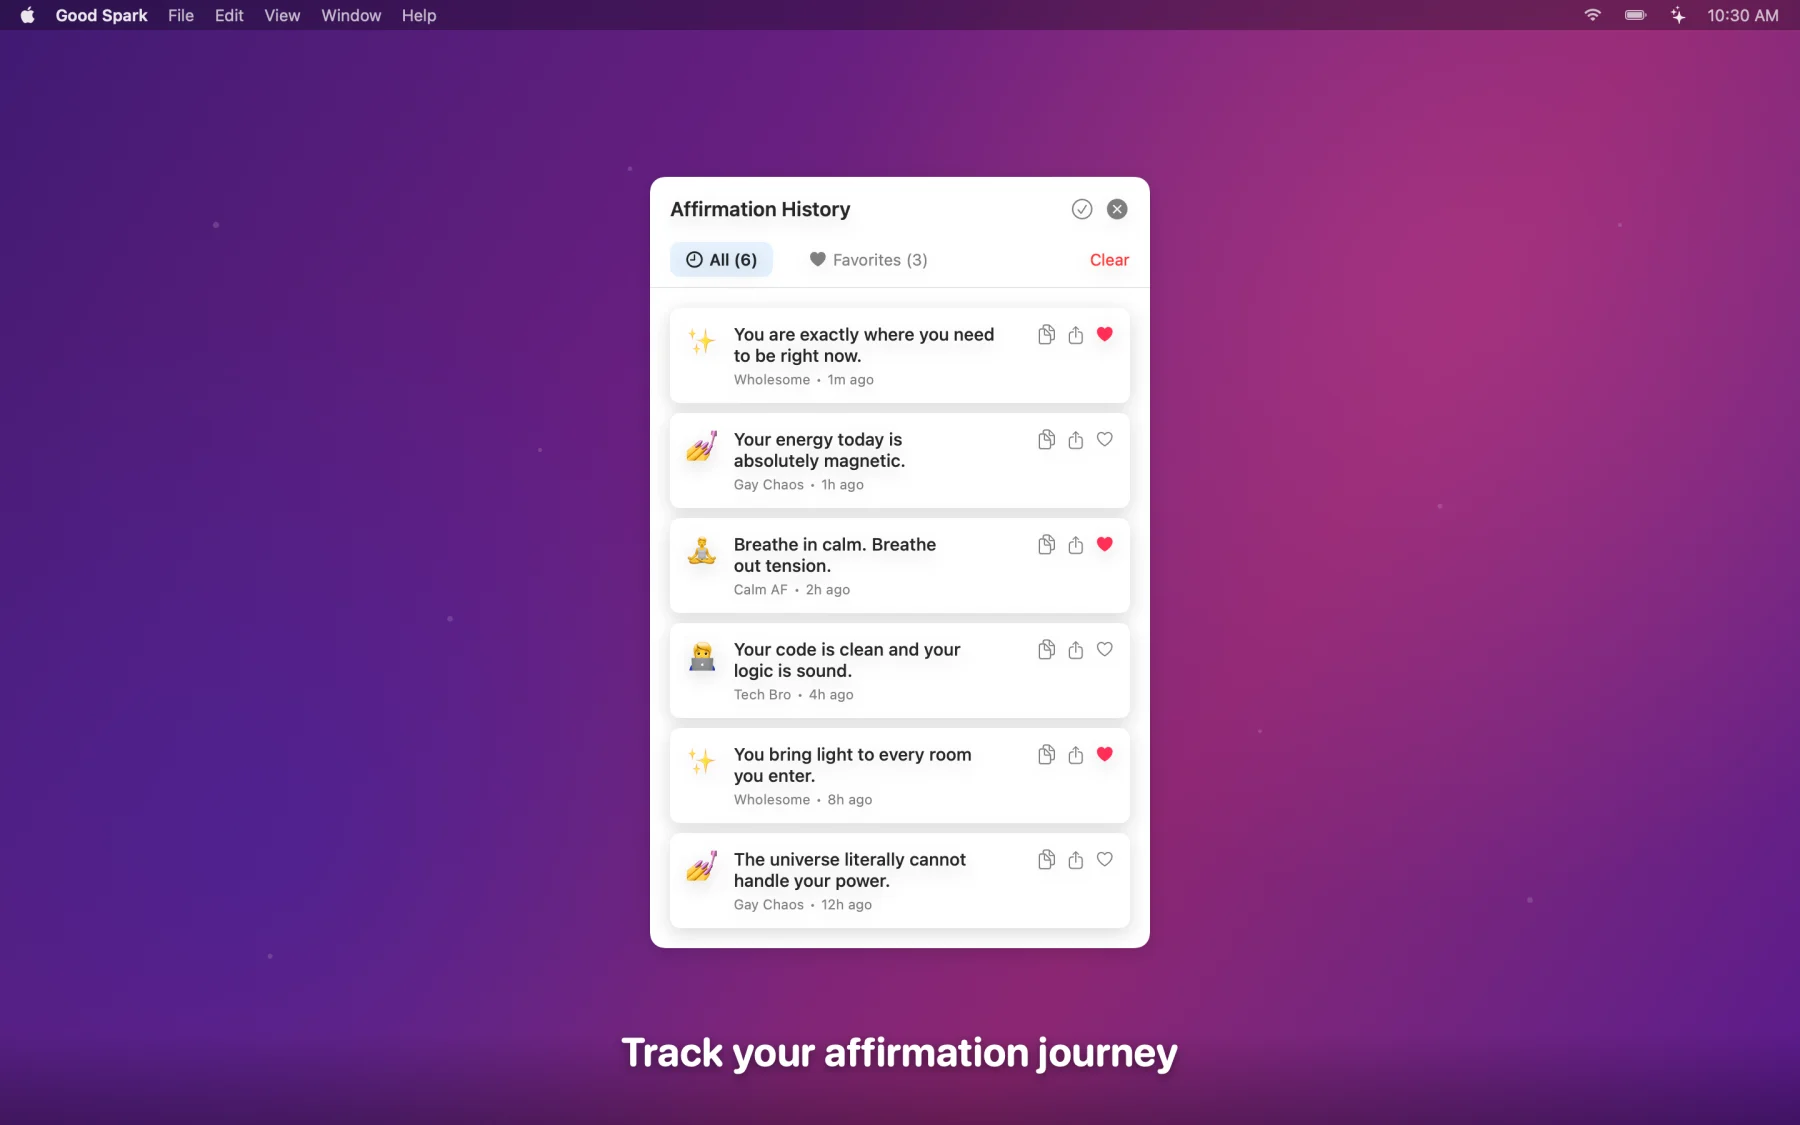Image resolution: width=1800 pixels, height=1125 pixels.
Task: Close the Affirmation History panel
Action: [x=1117, y=209]
